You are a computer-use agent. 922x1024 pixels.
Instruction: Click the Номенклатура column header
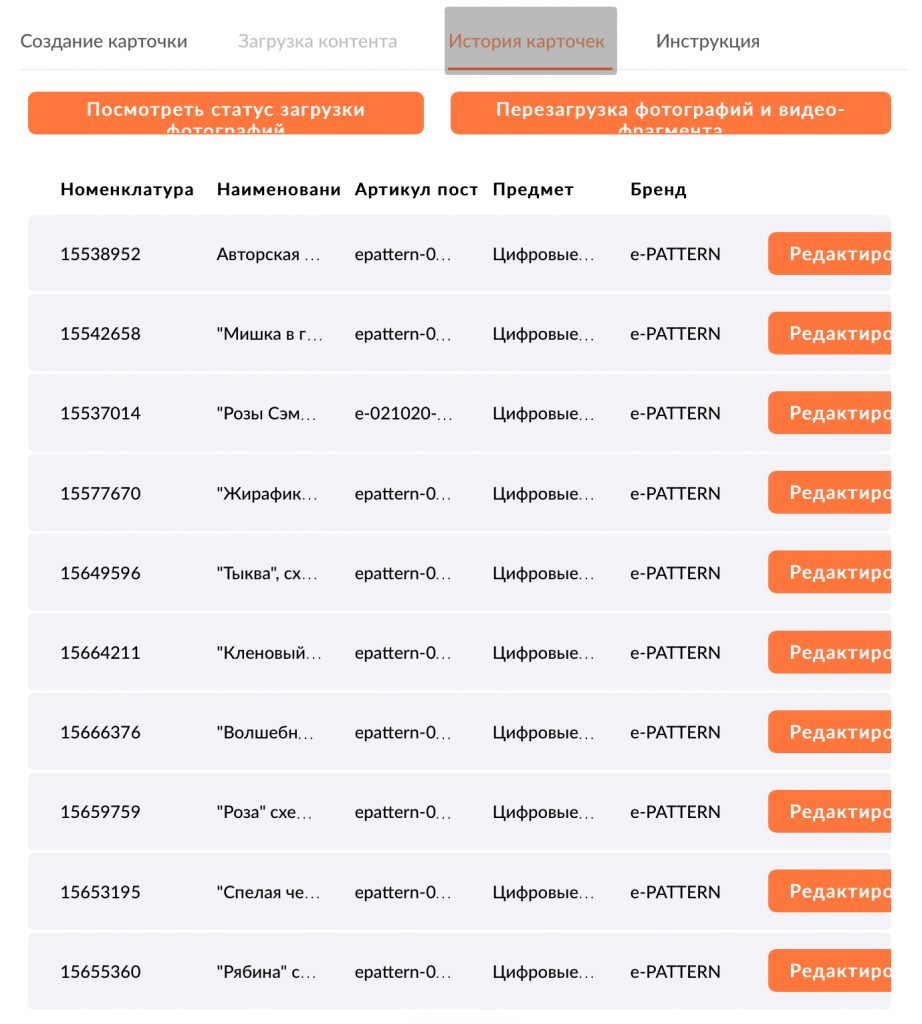127,190
